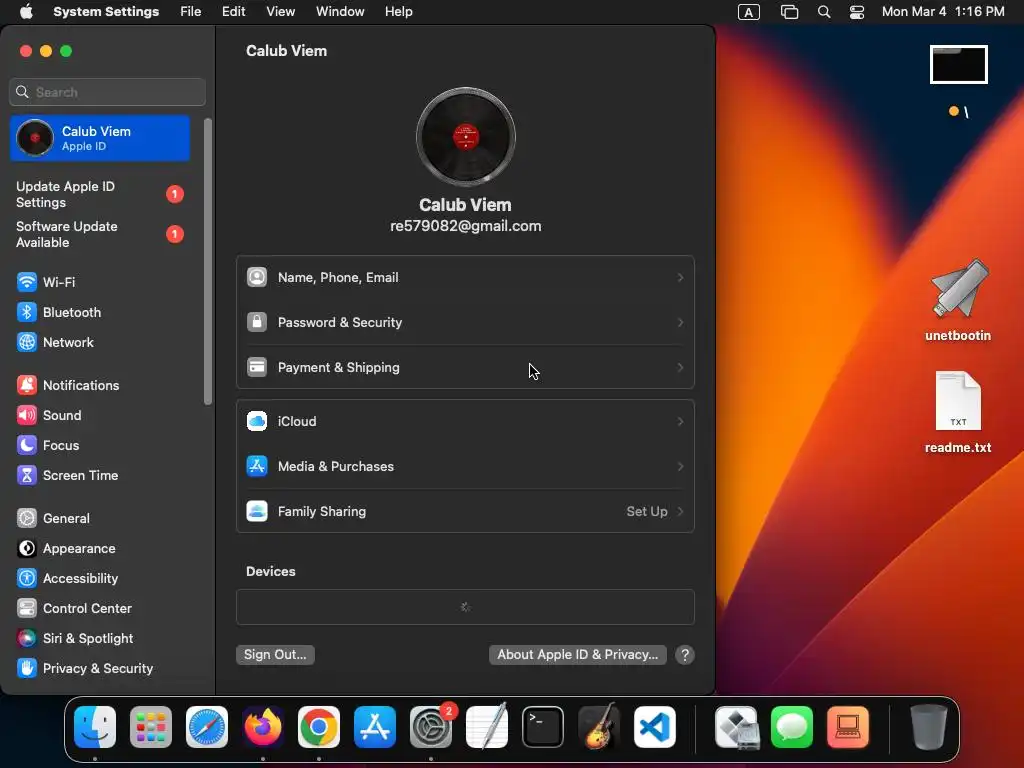Select Sound in the sidebar

[49, 415]
